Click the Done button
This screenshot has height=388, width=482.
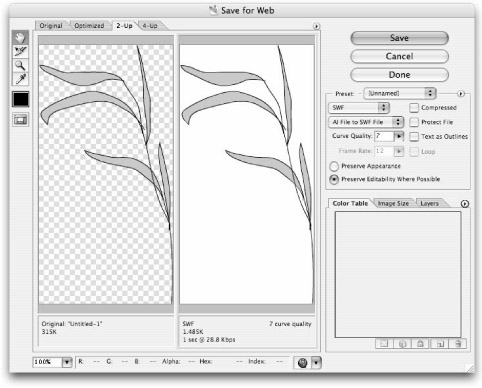pos(399,75)
